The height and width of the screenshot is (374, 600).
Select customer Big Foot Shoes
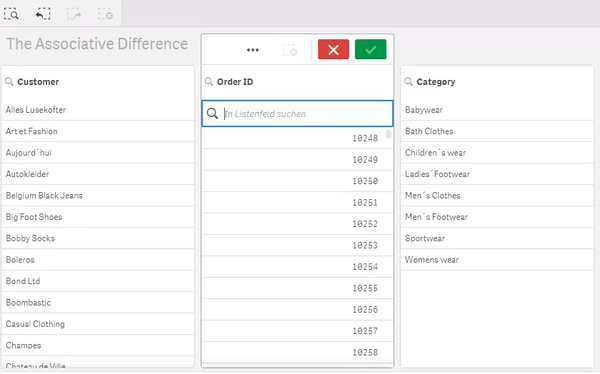(98, 217)
